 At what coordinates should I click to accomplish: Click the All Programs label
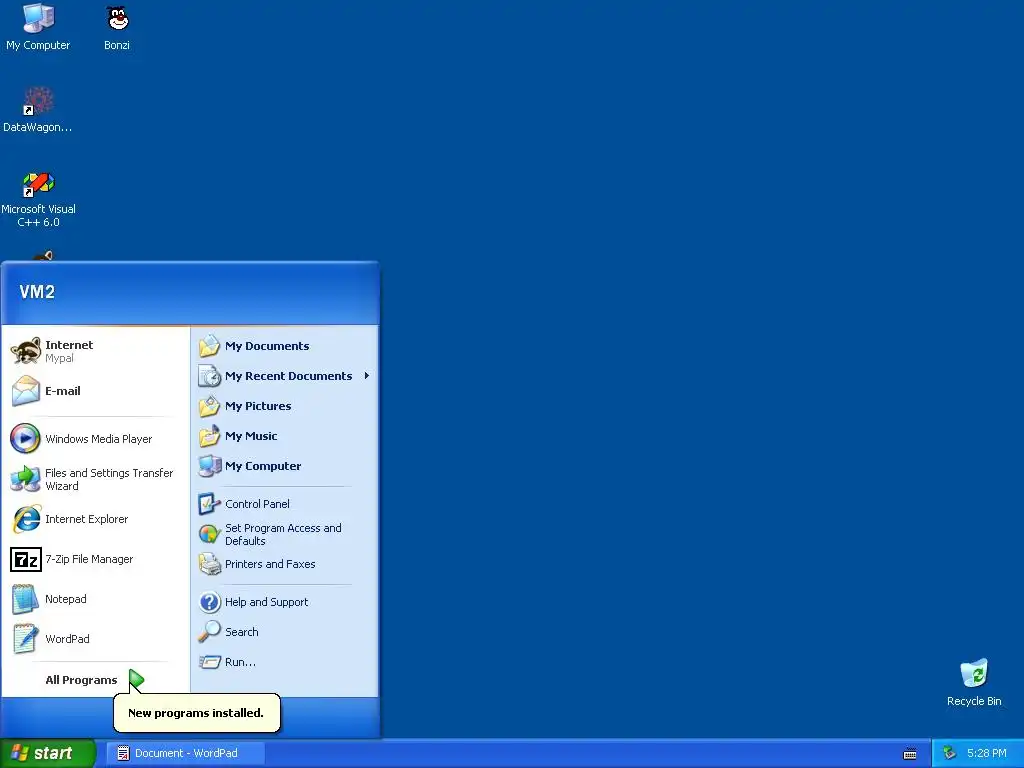[81, 680]
